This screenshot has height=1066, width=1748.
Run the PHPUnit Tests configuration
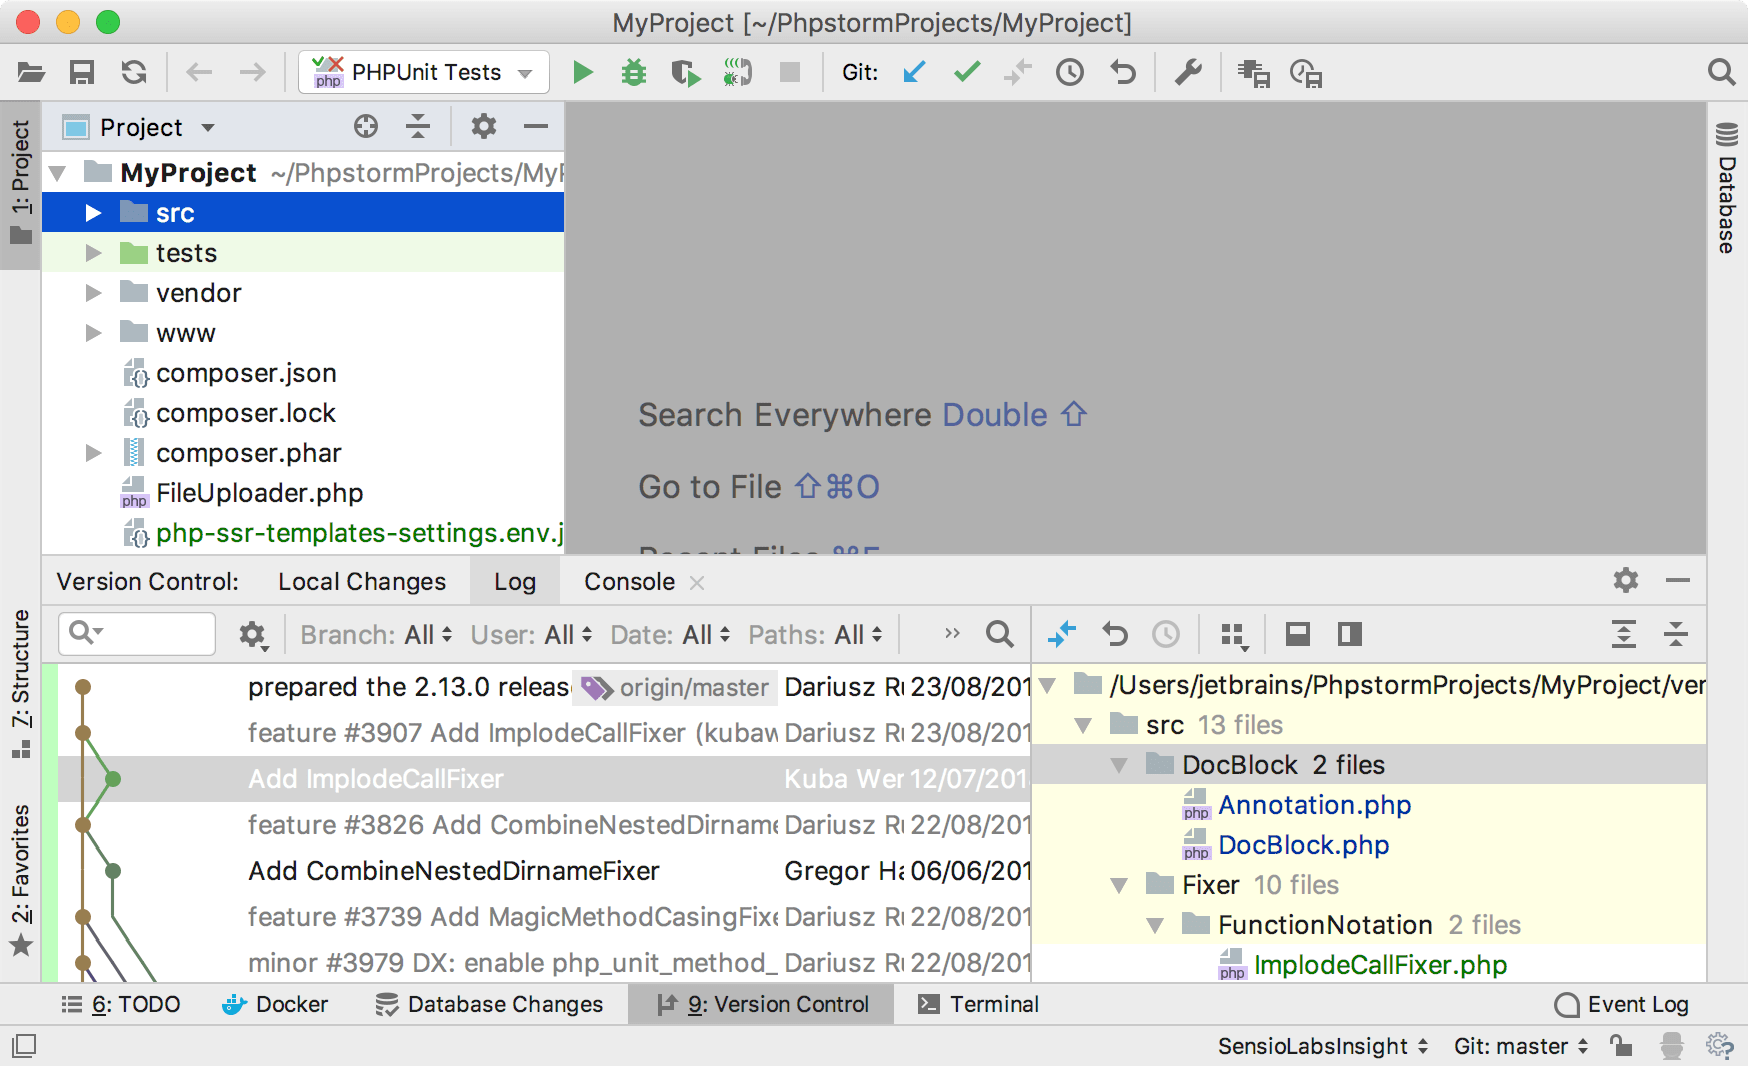(583, 72)
